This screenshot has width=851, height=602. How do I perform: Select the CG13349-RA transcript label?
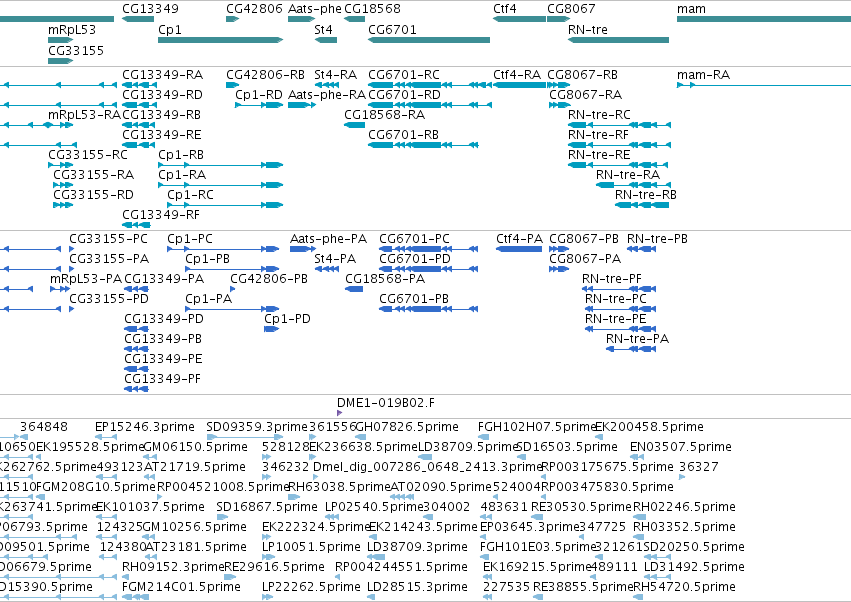point(163,74)
